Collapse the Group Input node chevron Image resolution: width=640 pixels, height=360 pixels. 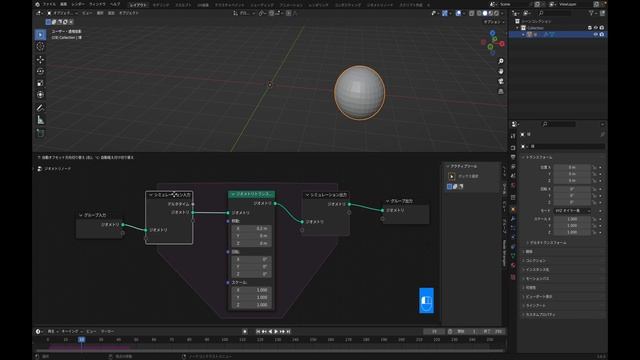81,215
